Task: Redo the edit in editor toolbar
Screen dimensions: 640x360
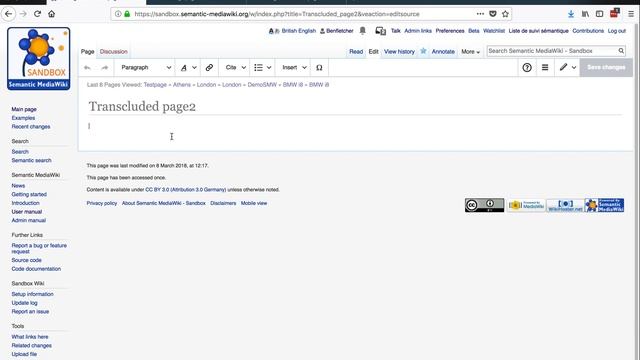Action: click(105, 67)
